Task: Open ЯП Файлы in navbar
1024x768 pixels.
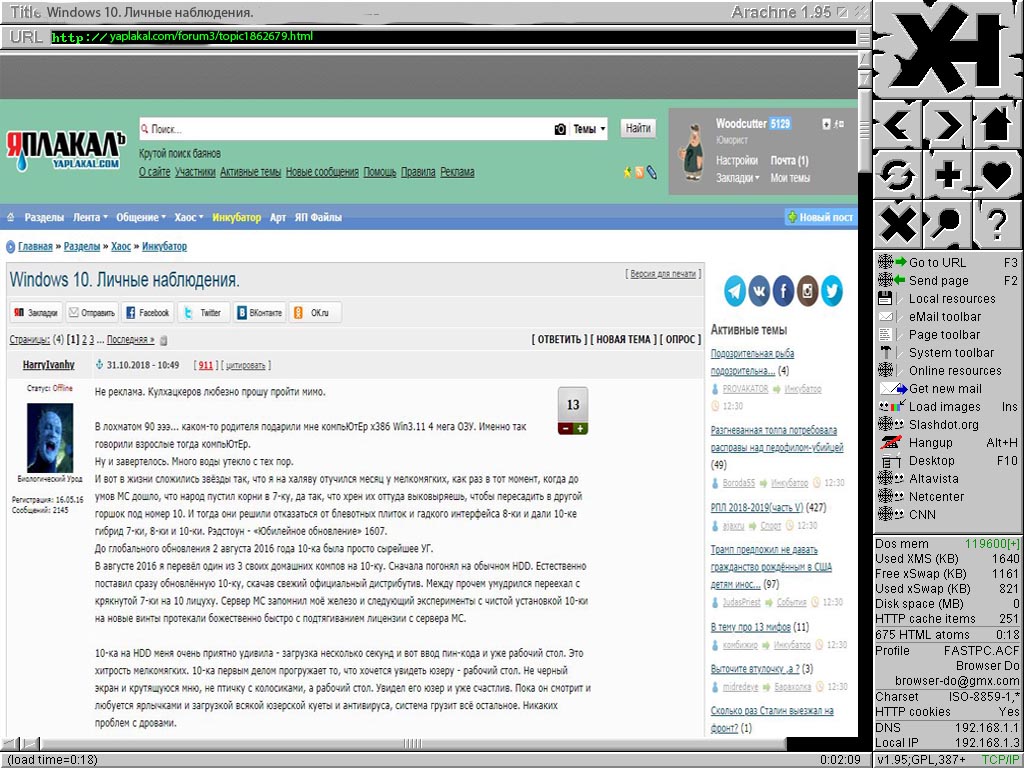Action: tap(318, 217)
